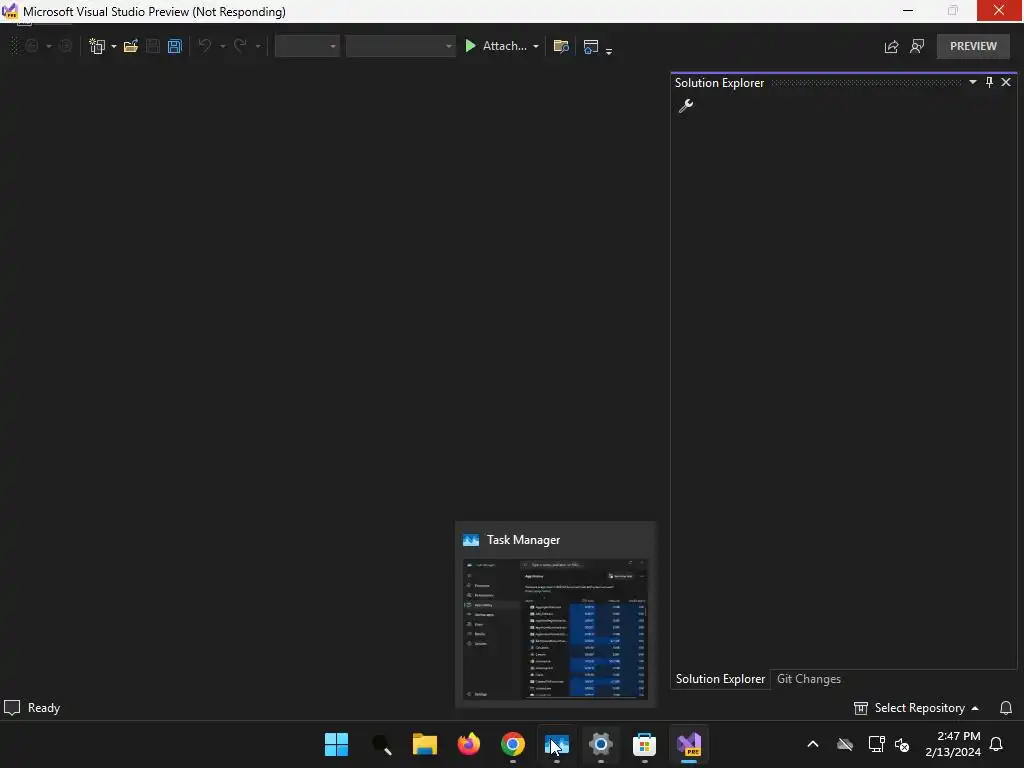The width and height of the screenshot is (1024, 768).
Task: Click the Live Share icon
Action: pyautogui.click(x=891, y=46)
